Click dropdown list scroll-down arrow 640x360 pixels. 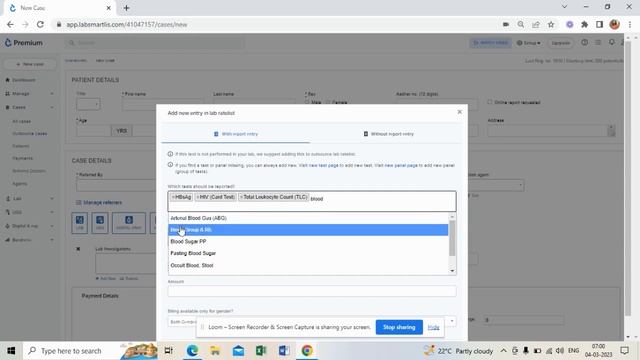click(452, 271)
